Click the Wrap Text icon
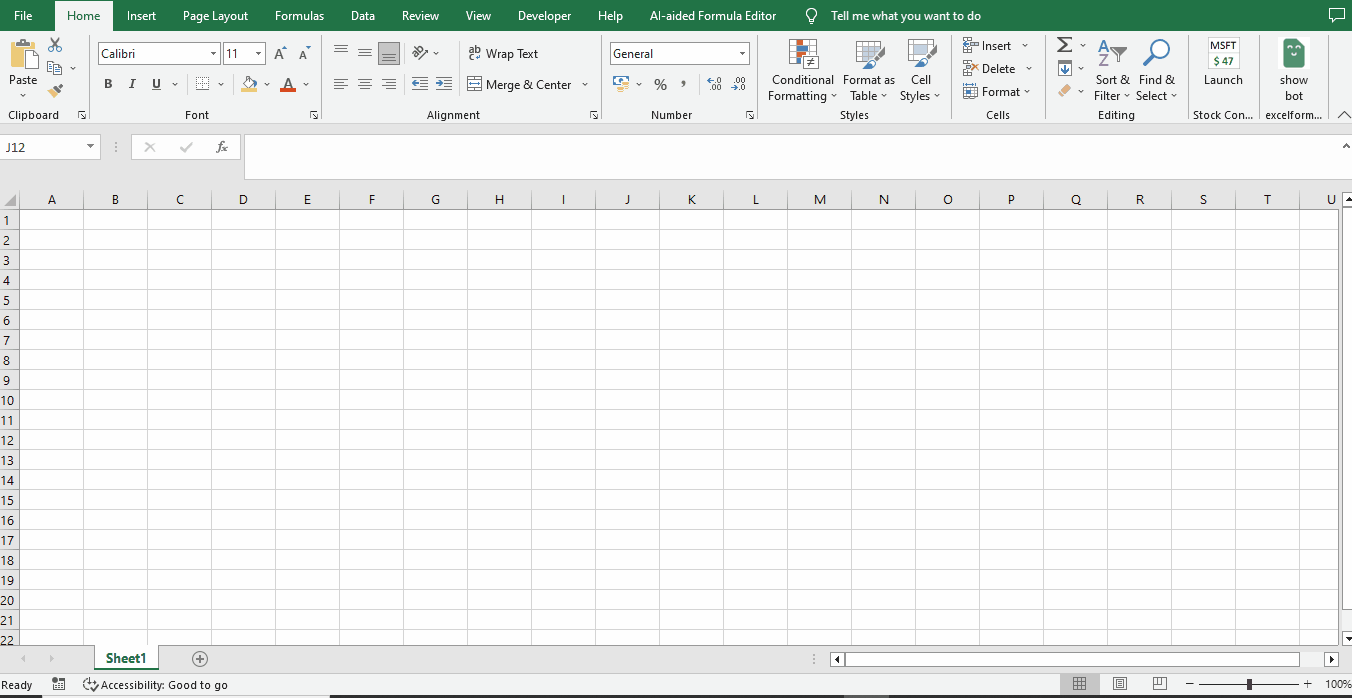This screenshot has height=698, width=1352. [474, 53]
